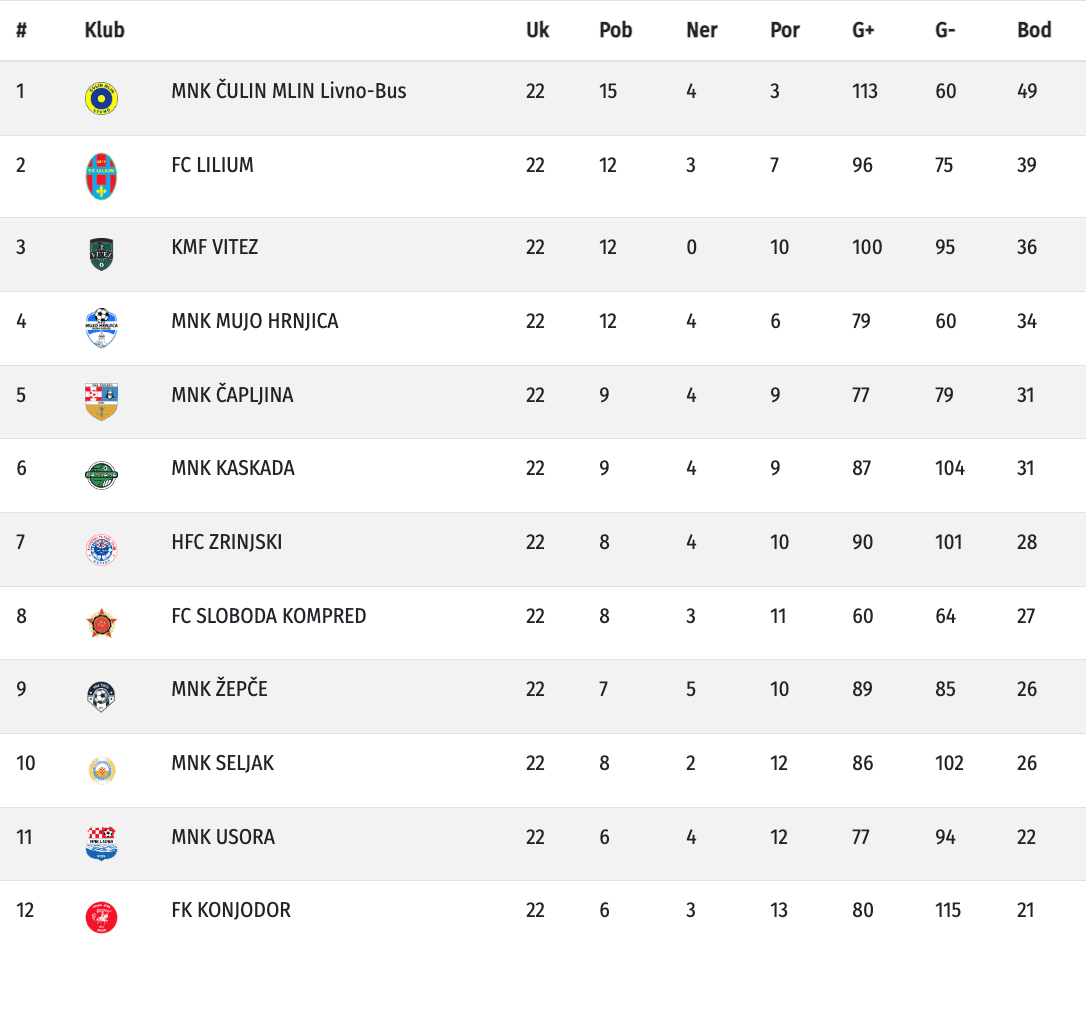Select the KMF VITEZ team name
The height and width of the screenshot is (1014, 1086).
tap(214, 247)
